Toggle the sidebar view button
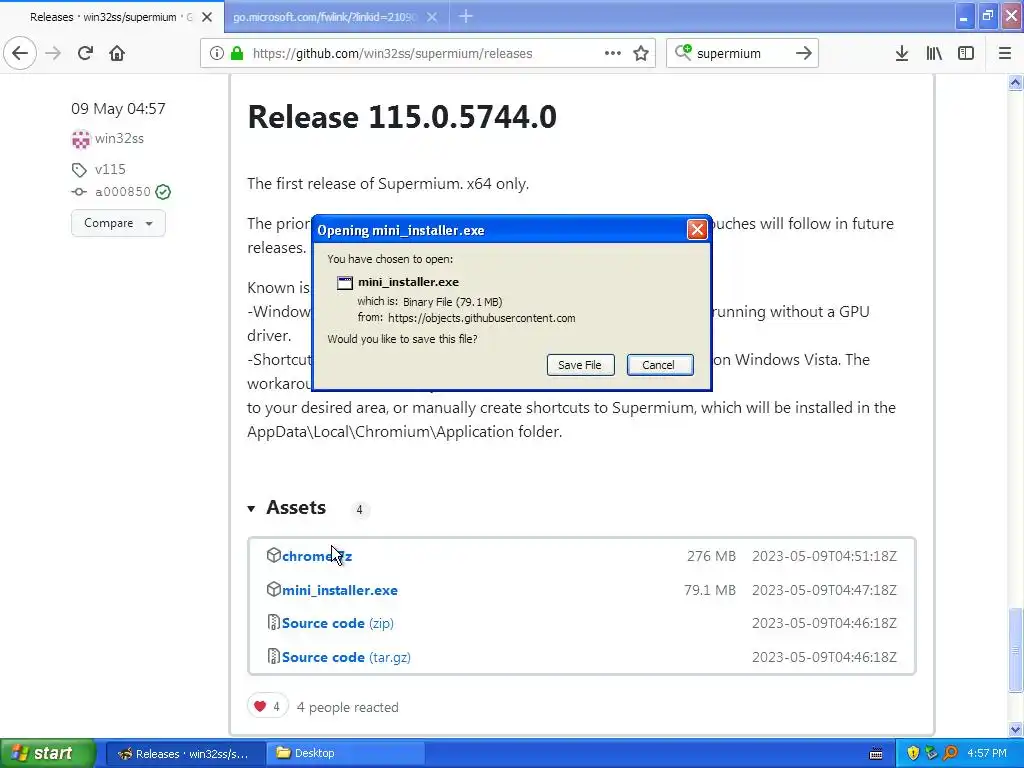Image resolution: width=1024 pixels, height=768 pixels. click(966, 54)
